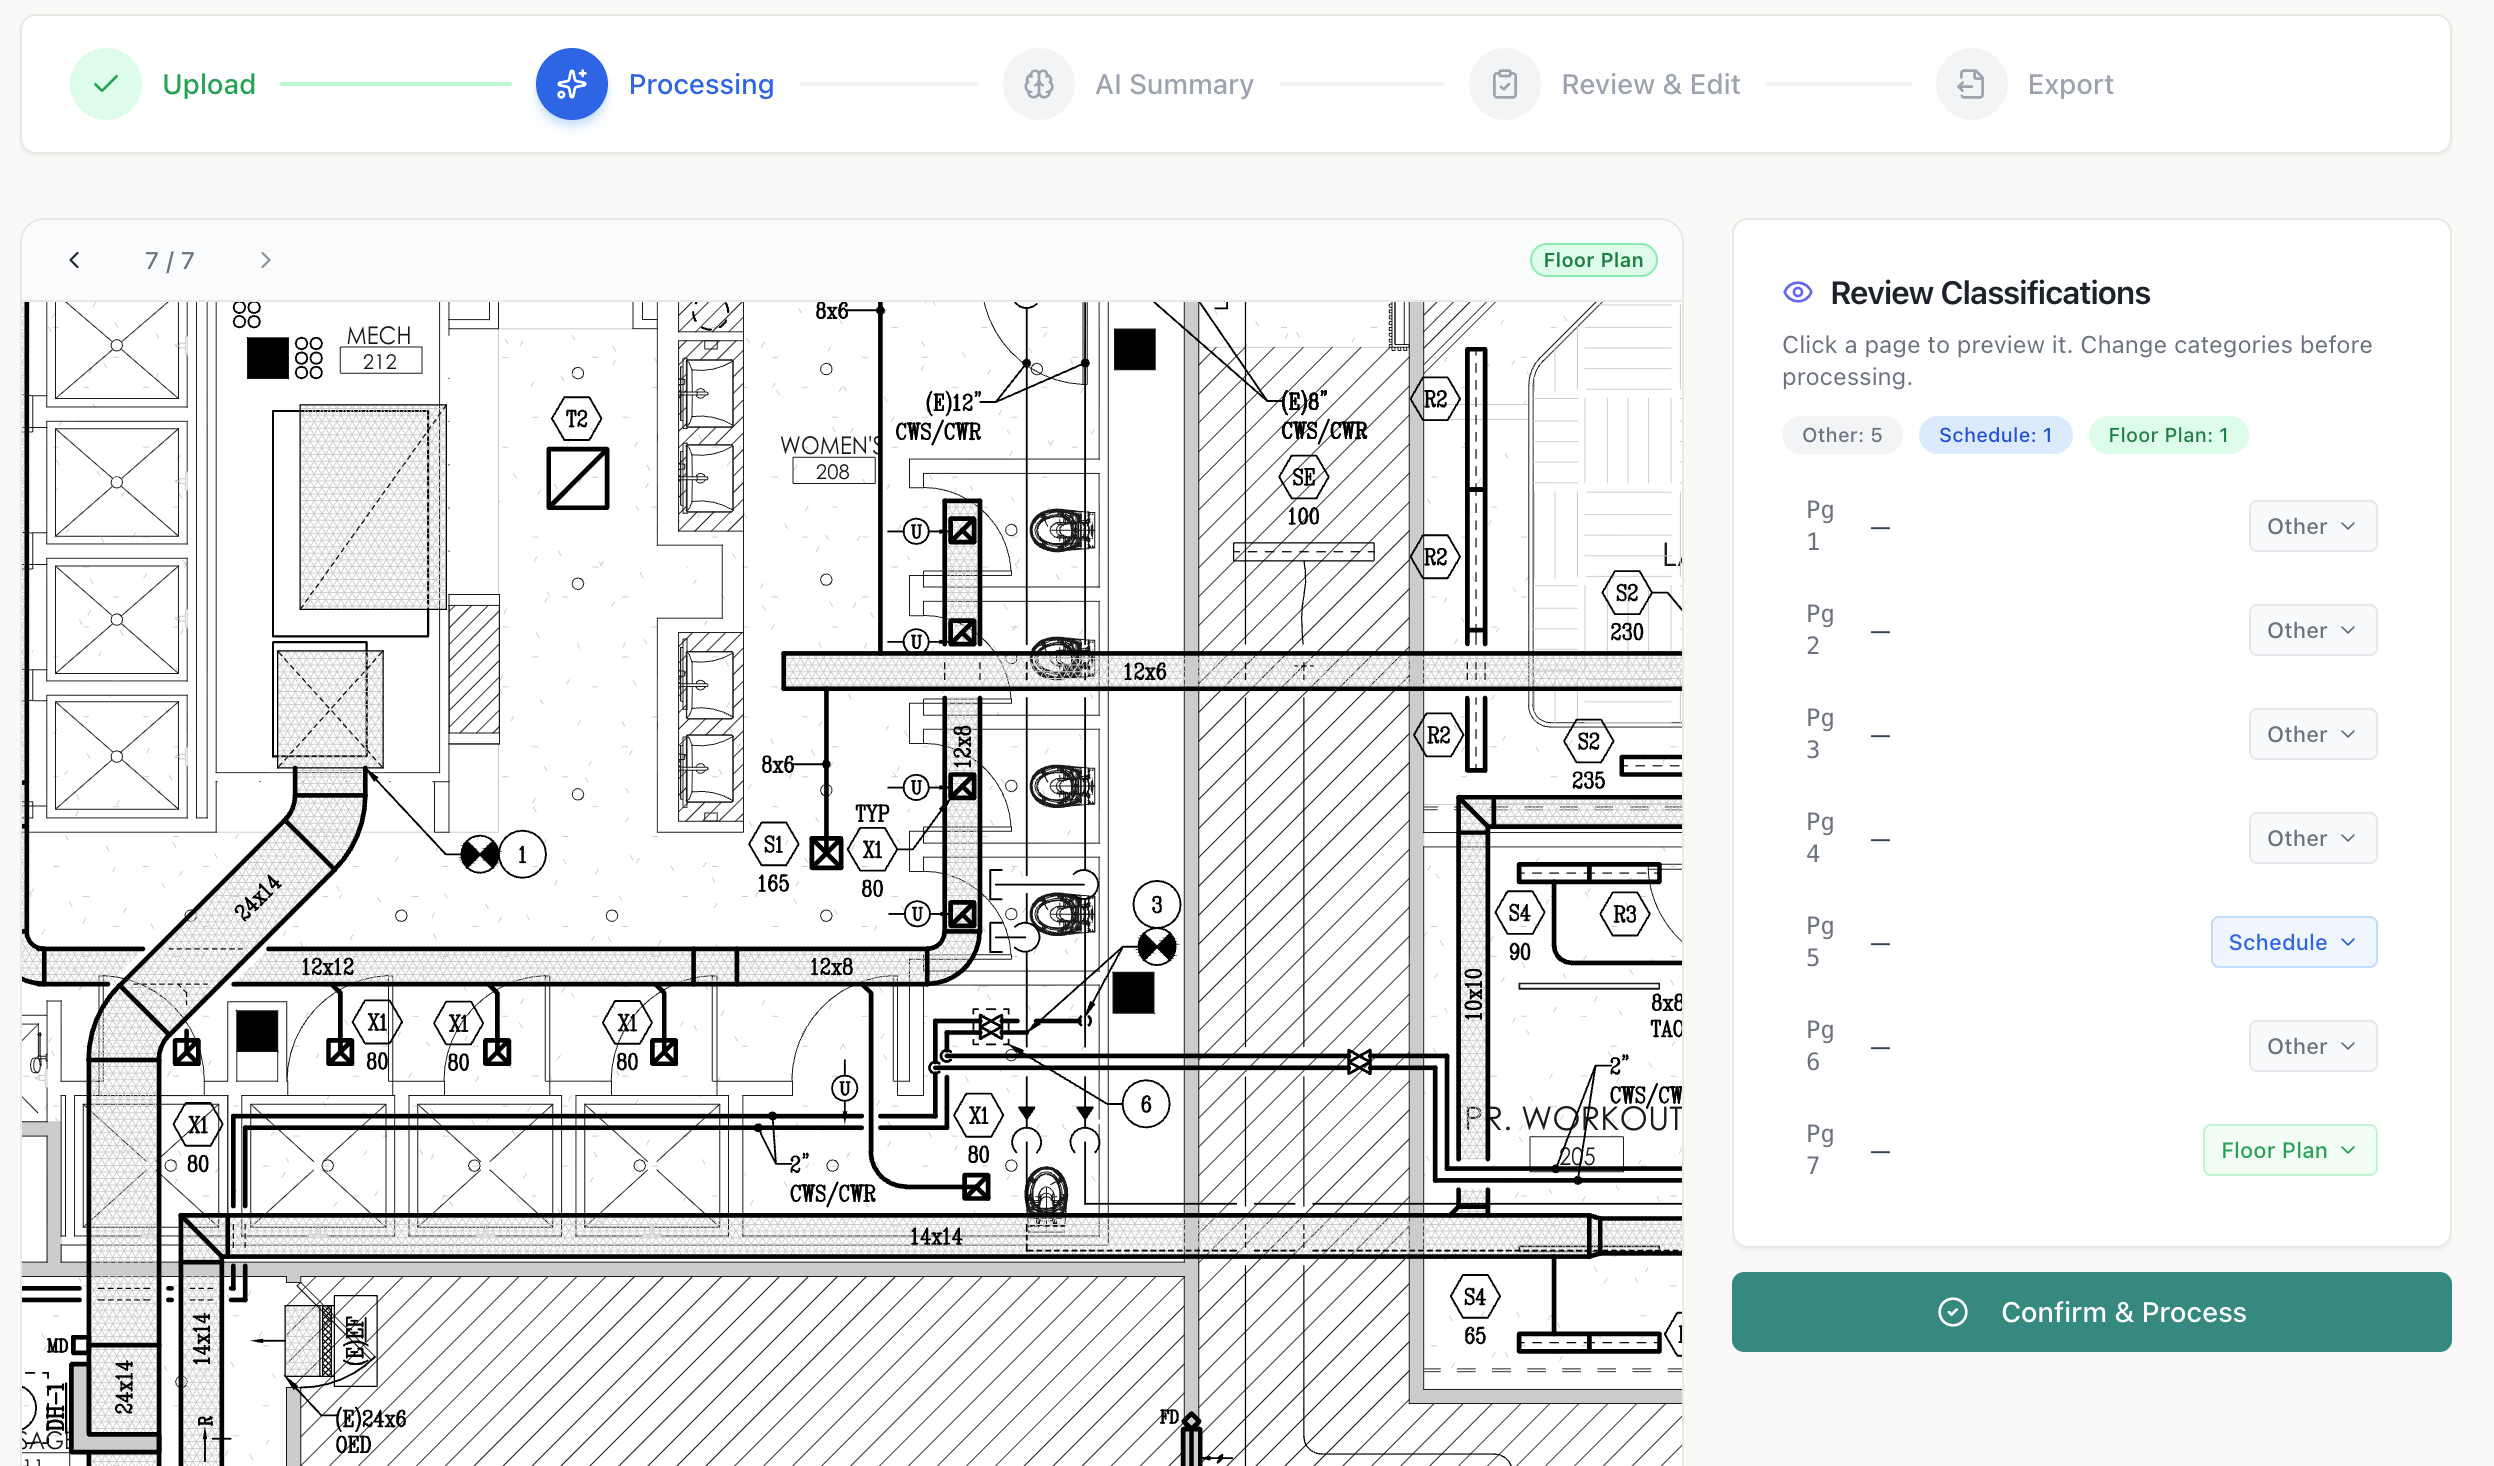Click the next page chevron arrow
This screenshot has width=2494, height=1466.
[x=265, y=259]
